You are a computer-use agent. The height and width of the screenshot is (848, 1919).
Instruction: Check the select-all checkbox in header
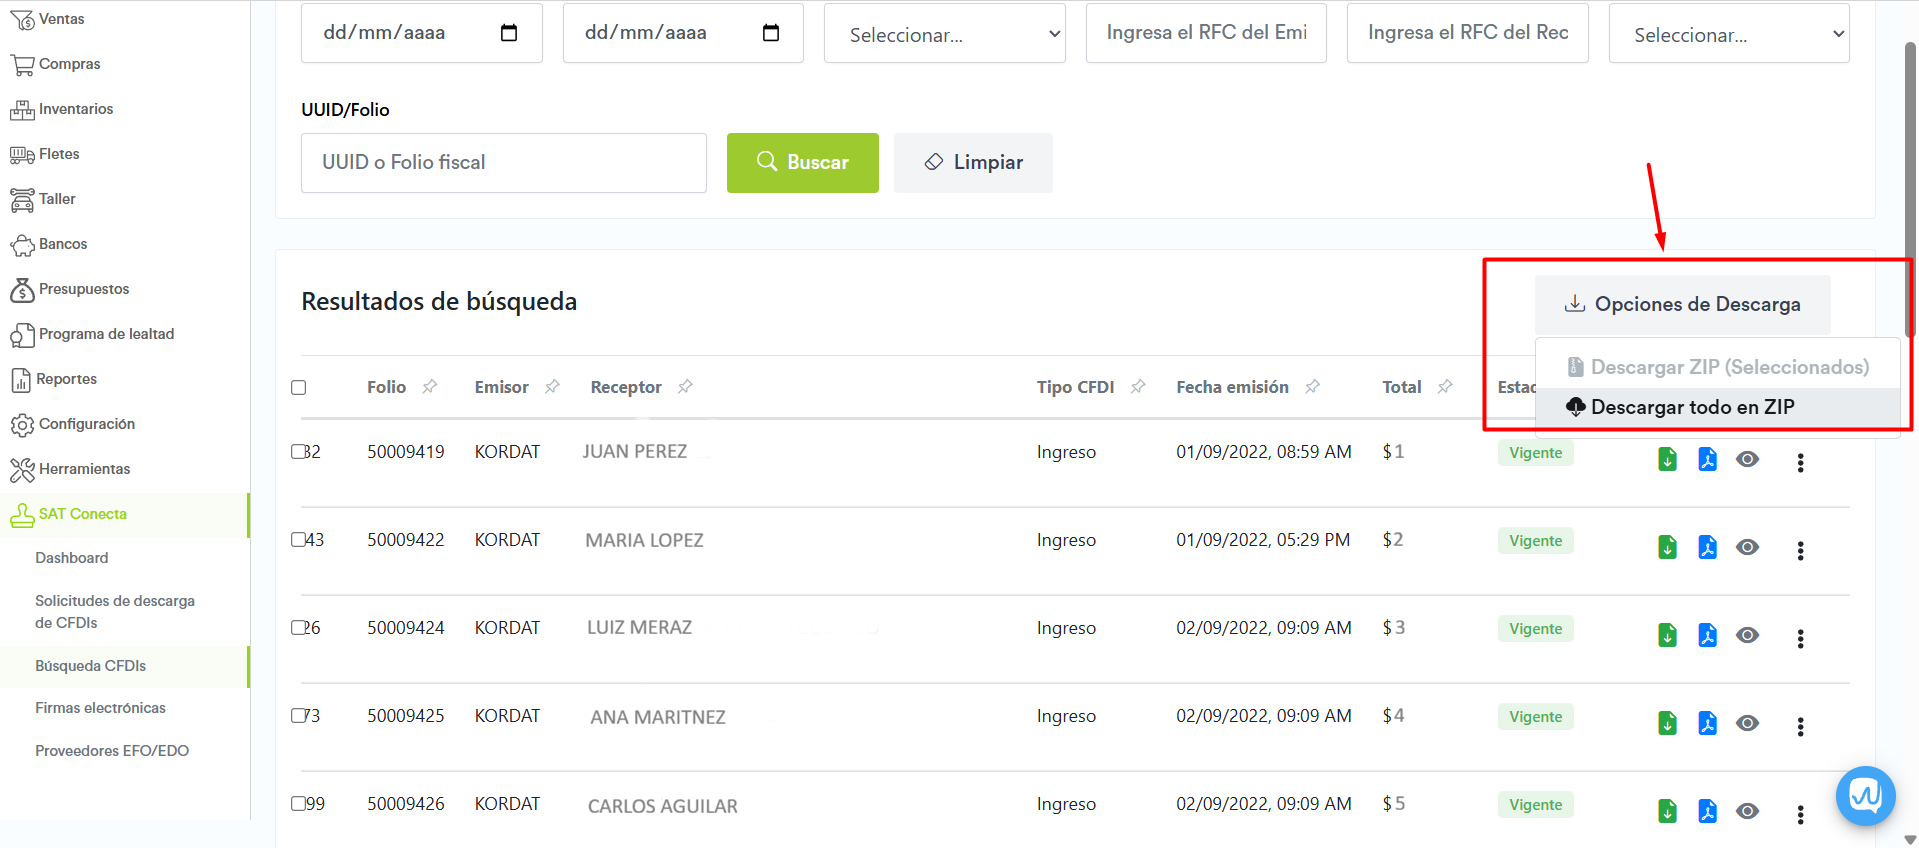click(x=298, y=388)
